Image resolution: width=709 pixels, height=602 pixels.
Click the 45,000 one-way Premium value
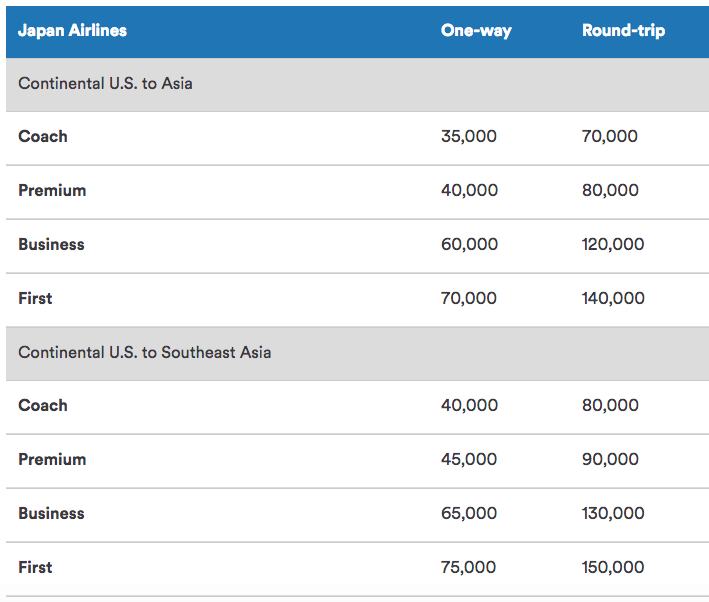[x=469, y=459]
